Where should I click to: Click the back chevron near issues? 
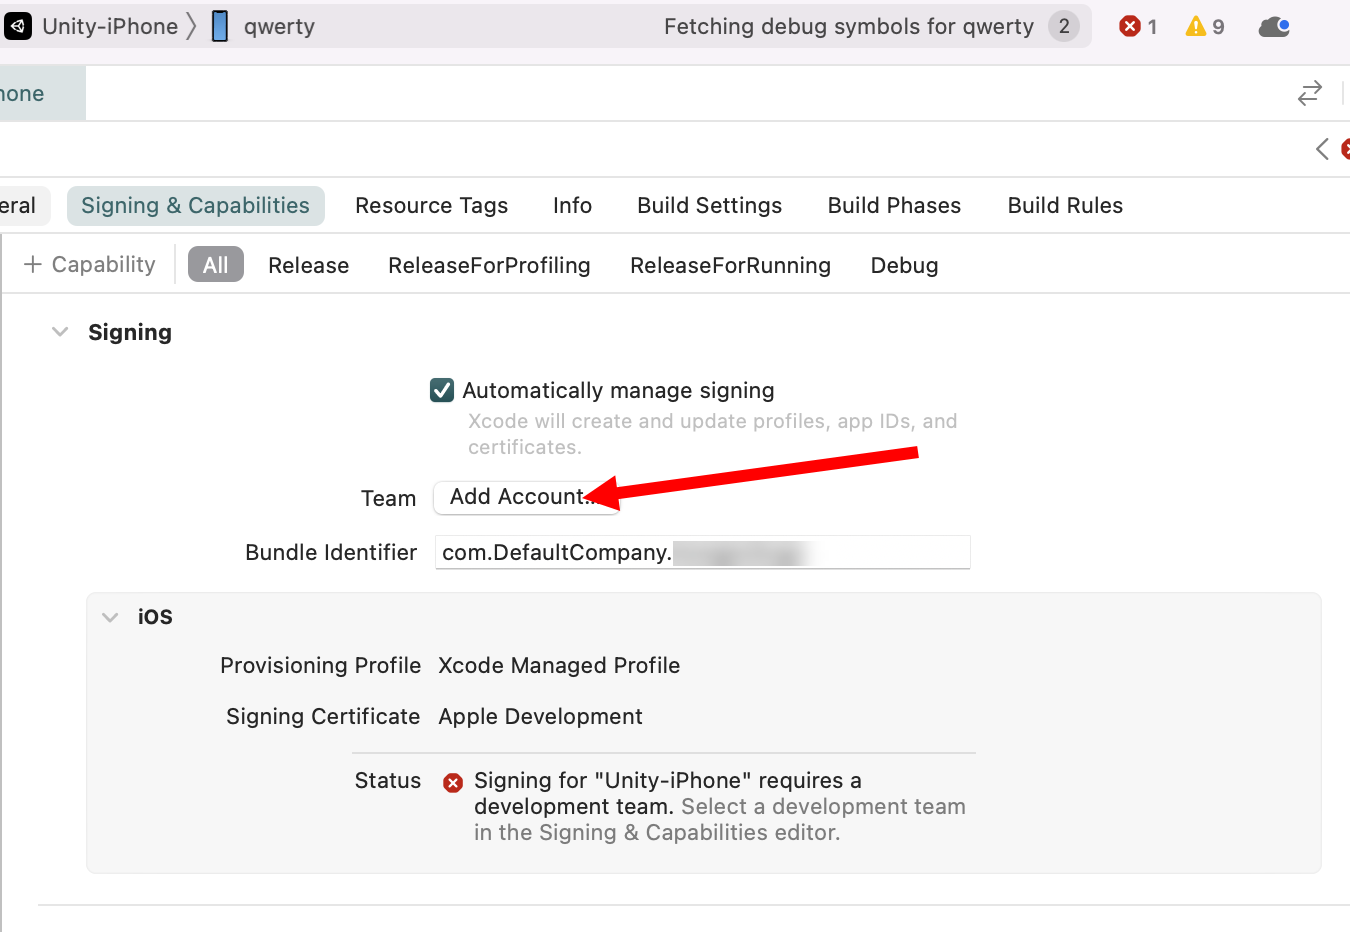(1322, 149)
